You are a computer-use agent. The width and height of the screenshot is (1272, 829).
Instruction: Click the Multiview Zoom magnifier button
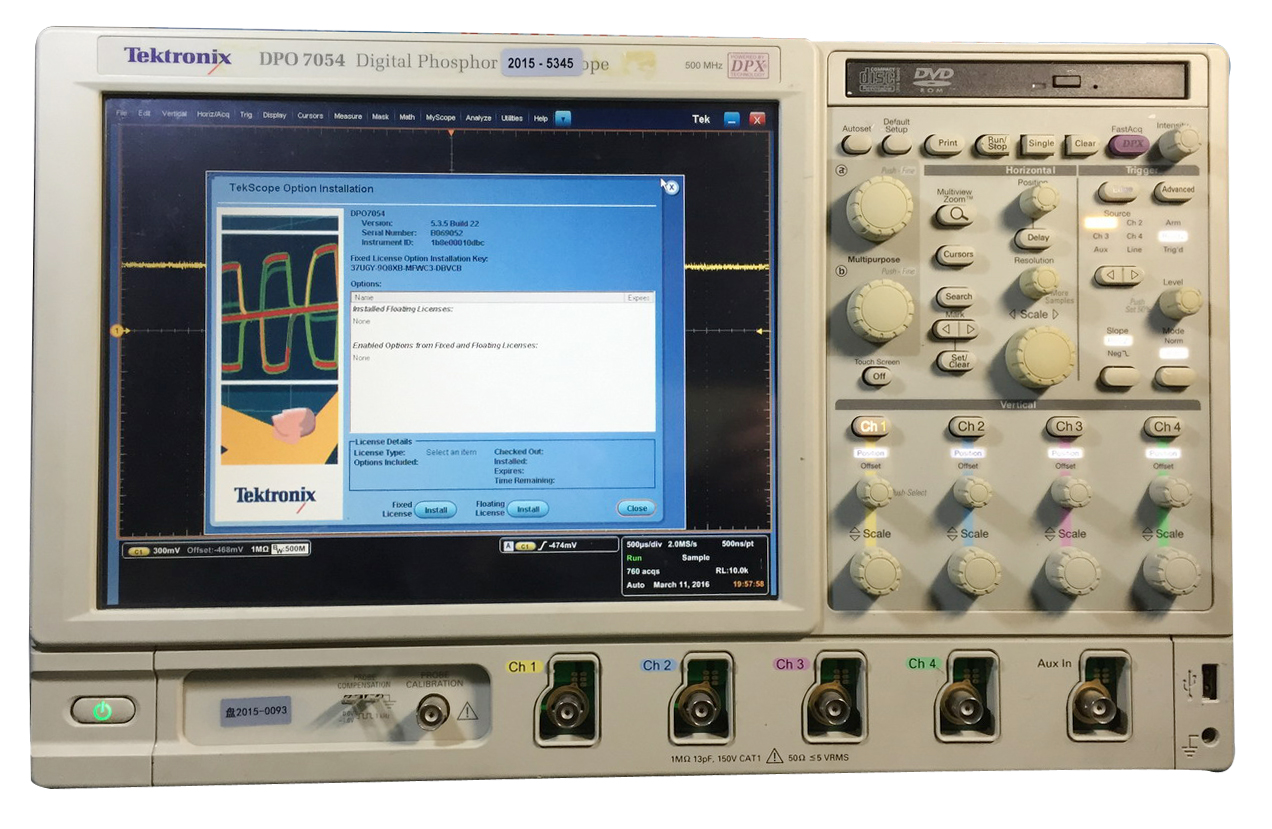click(x=956, y=213)
